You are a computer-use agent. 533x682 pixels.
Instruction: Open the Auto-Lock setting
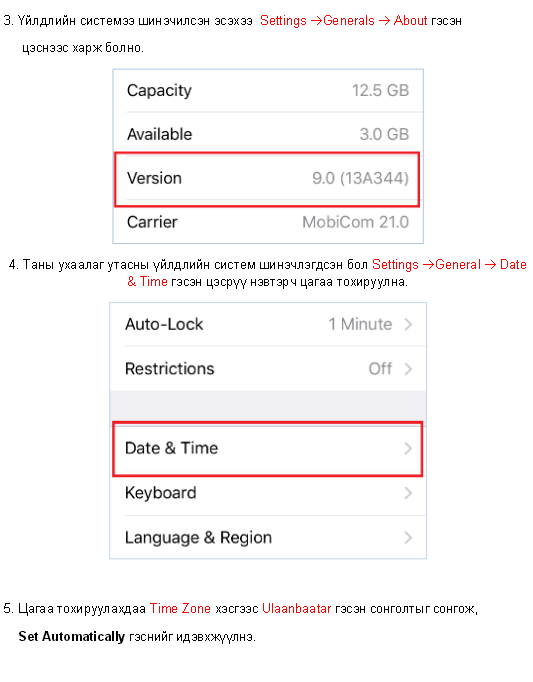pyautogui.click(x=268, y=324)
